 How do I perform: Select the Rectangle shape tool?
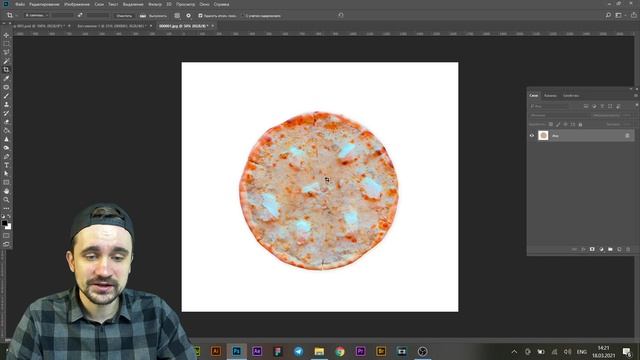pos(6,182)
